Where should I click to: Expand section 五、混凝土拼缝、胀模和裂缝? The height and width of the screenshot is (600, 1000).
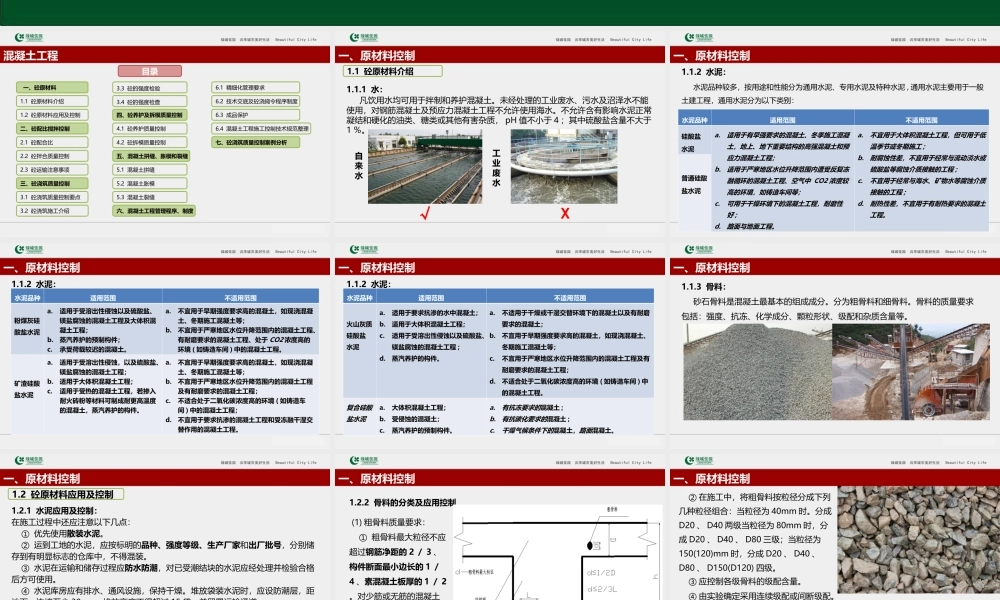[x=152, y=156]
